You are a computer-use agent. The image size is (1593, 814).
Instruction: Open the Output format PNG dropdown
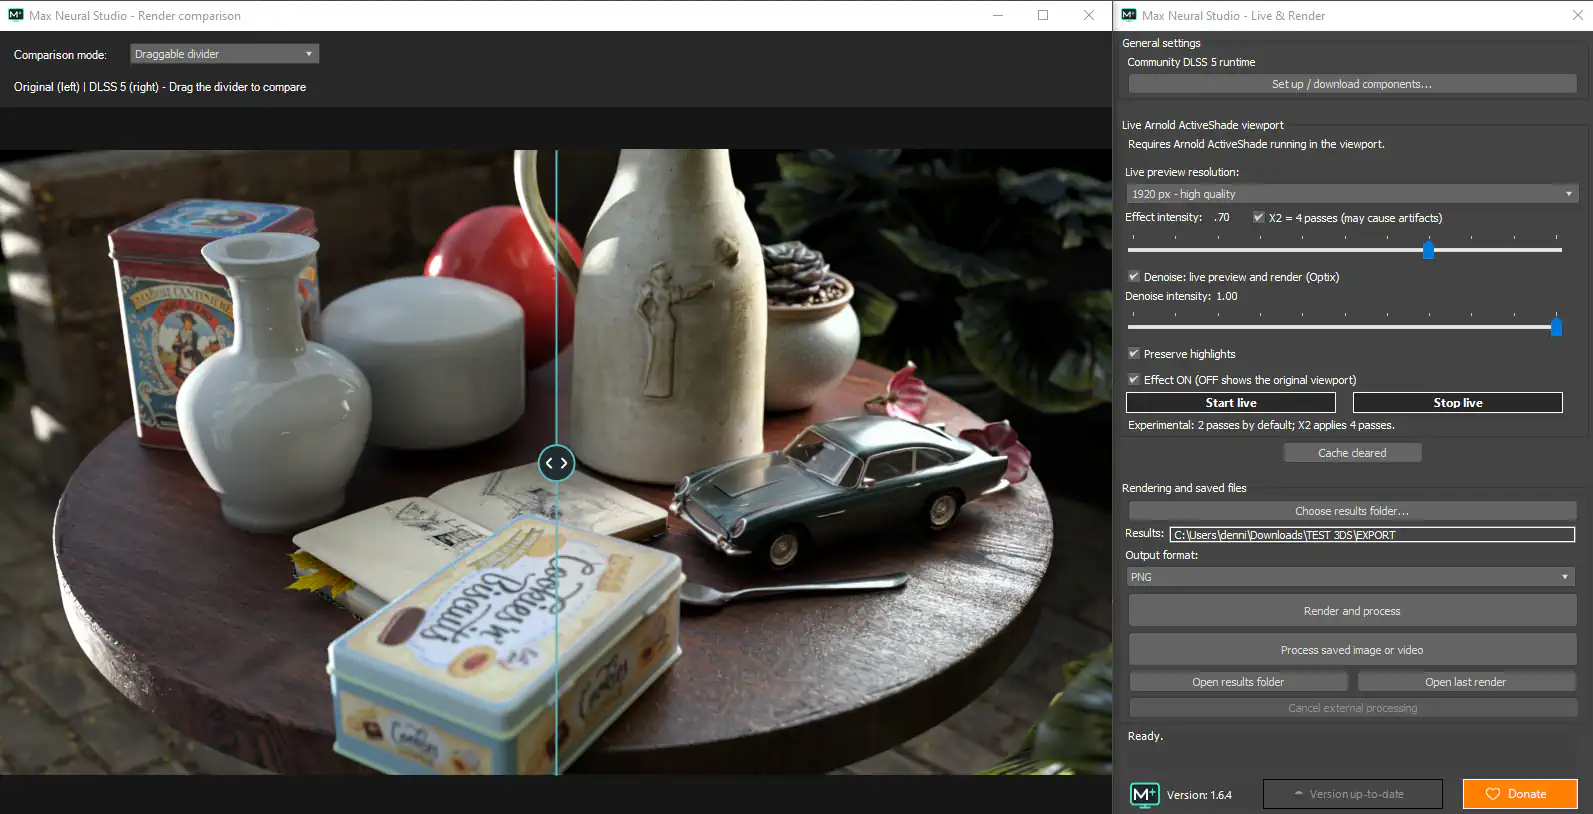[x=1350, y=577]
